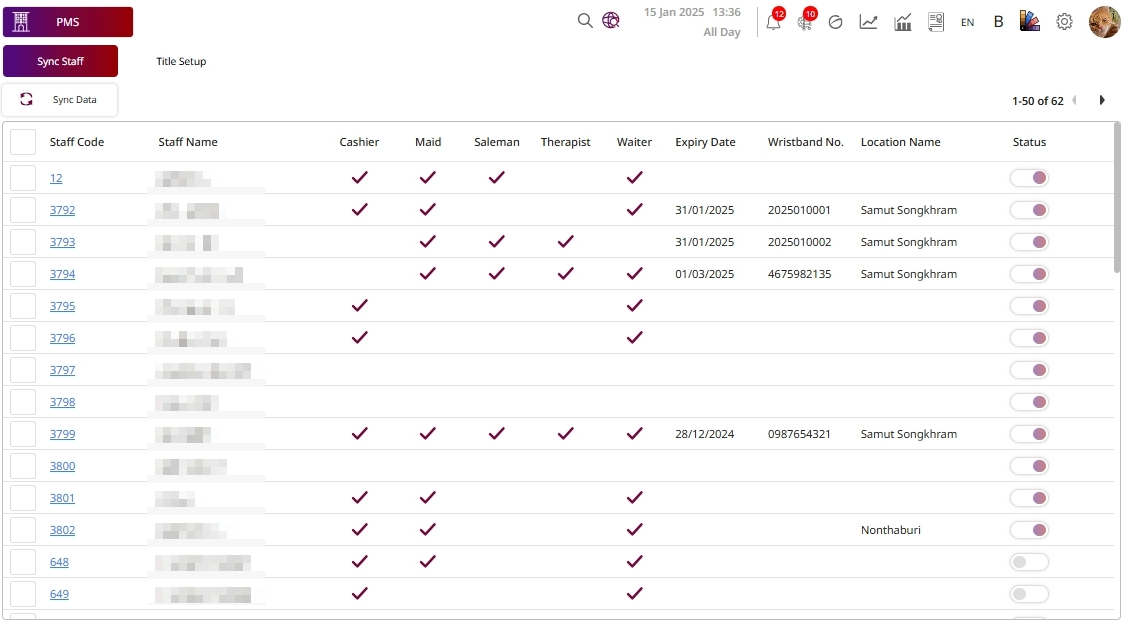Open the color palette theme picker
Screen dimensions: 1124x622
[1030, 22]
